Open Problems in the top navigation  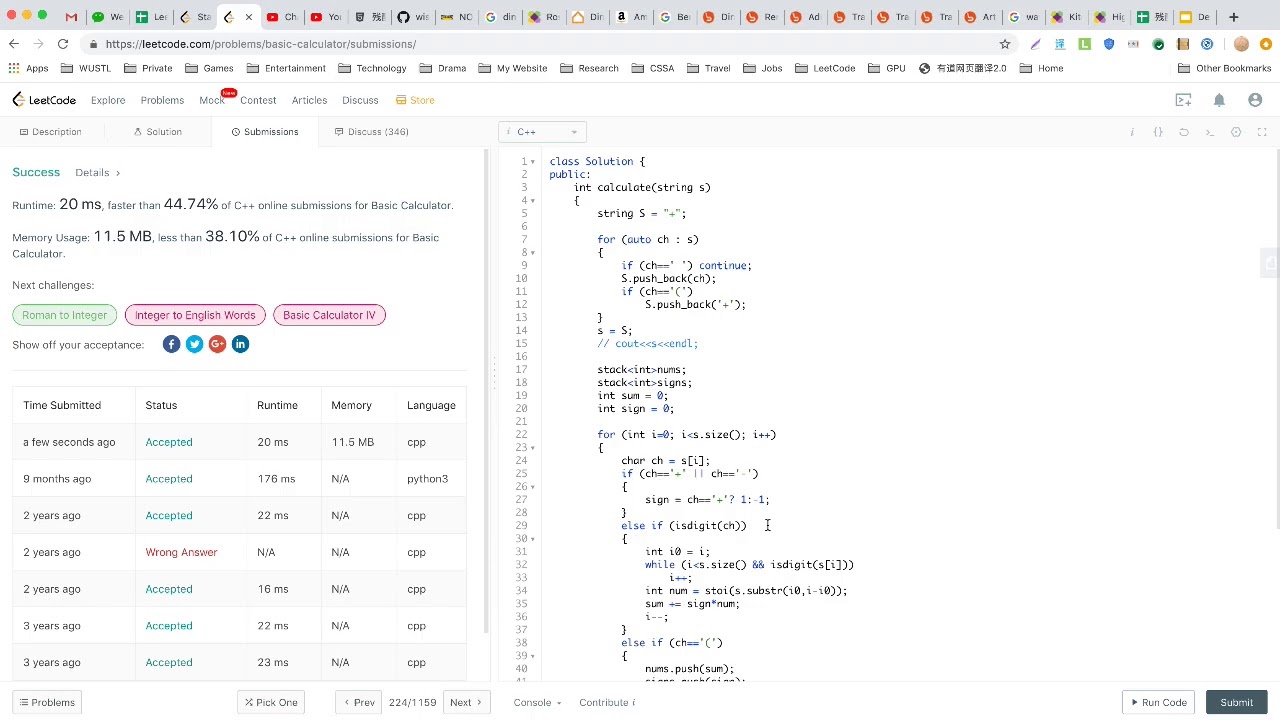162,100
